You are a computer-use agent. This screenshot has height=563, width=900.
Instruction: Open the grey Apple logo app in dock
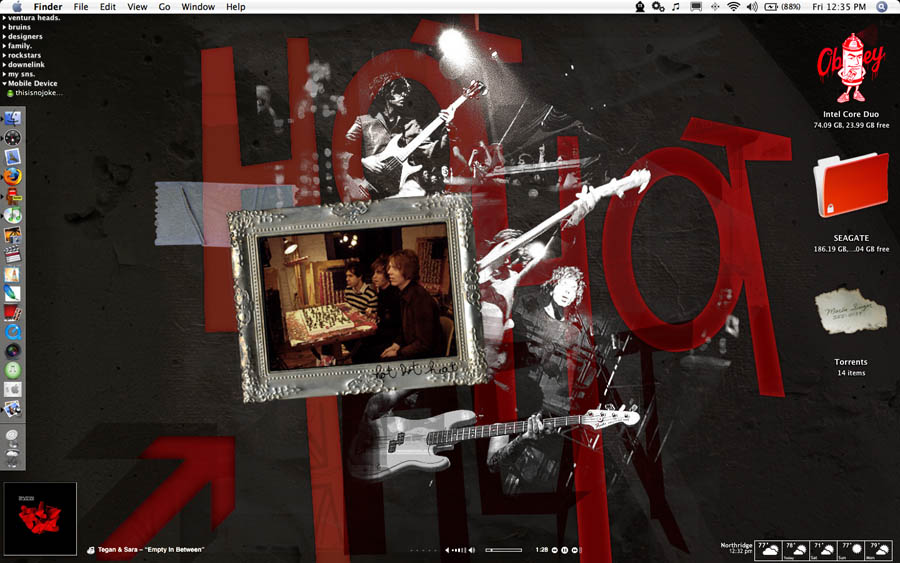tap(13, 390)
